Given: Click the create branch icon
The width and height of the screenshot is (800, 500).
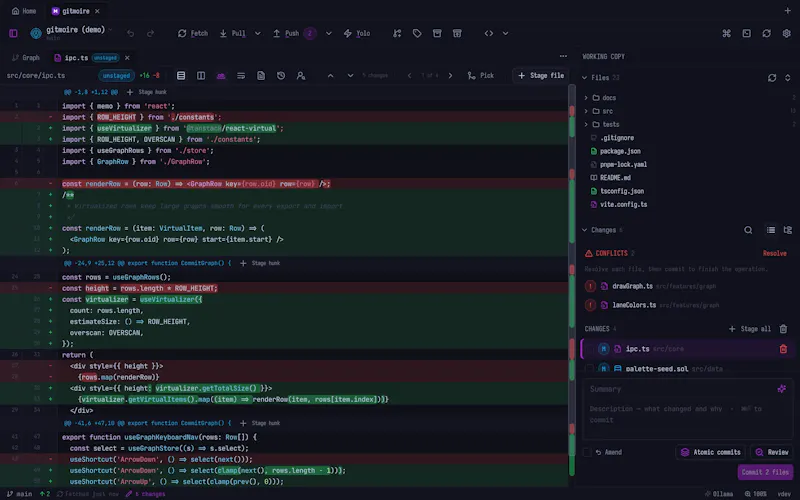Looking at the screenshot, I should (397, 33).
